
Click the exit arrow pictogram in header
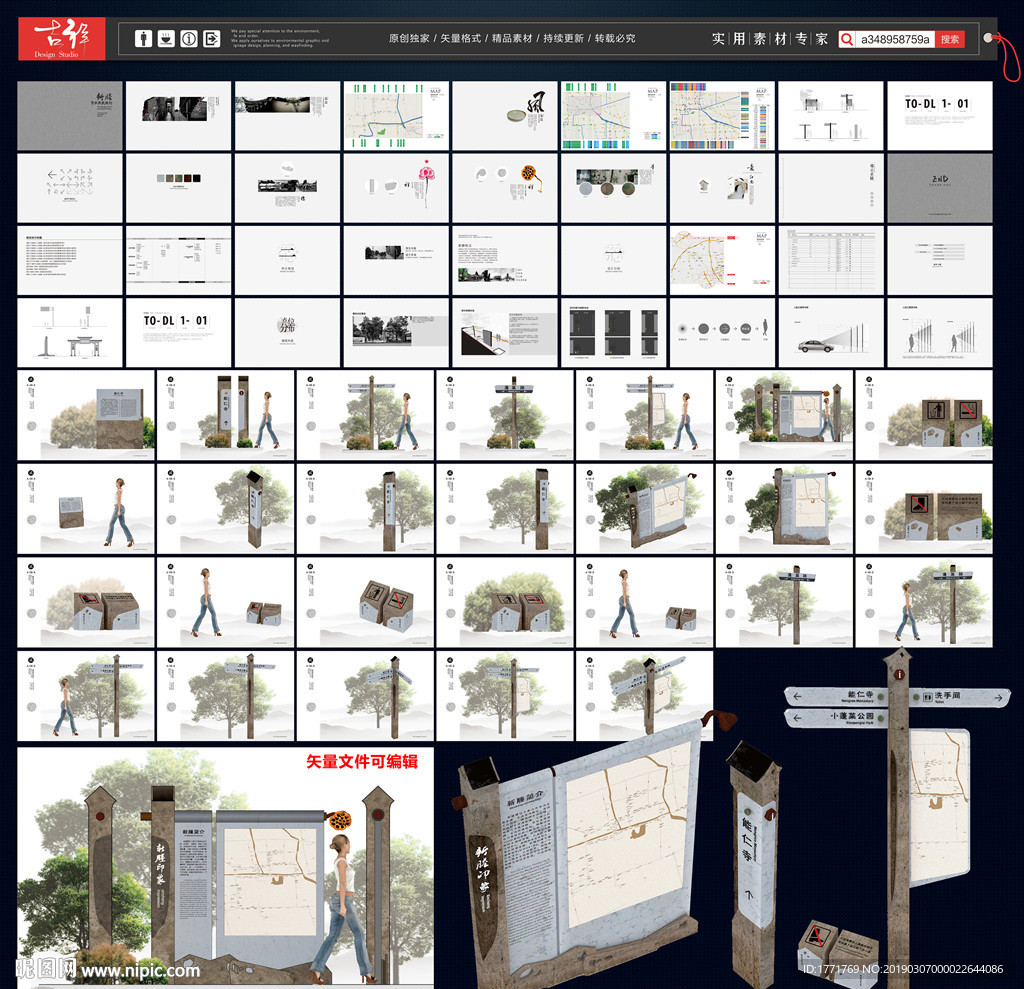tap(212, 39)
